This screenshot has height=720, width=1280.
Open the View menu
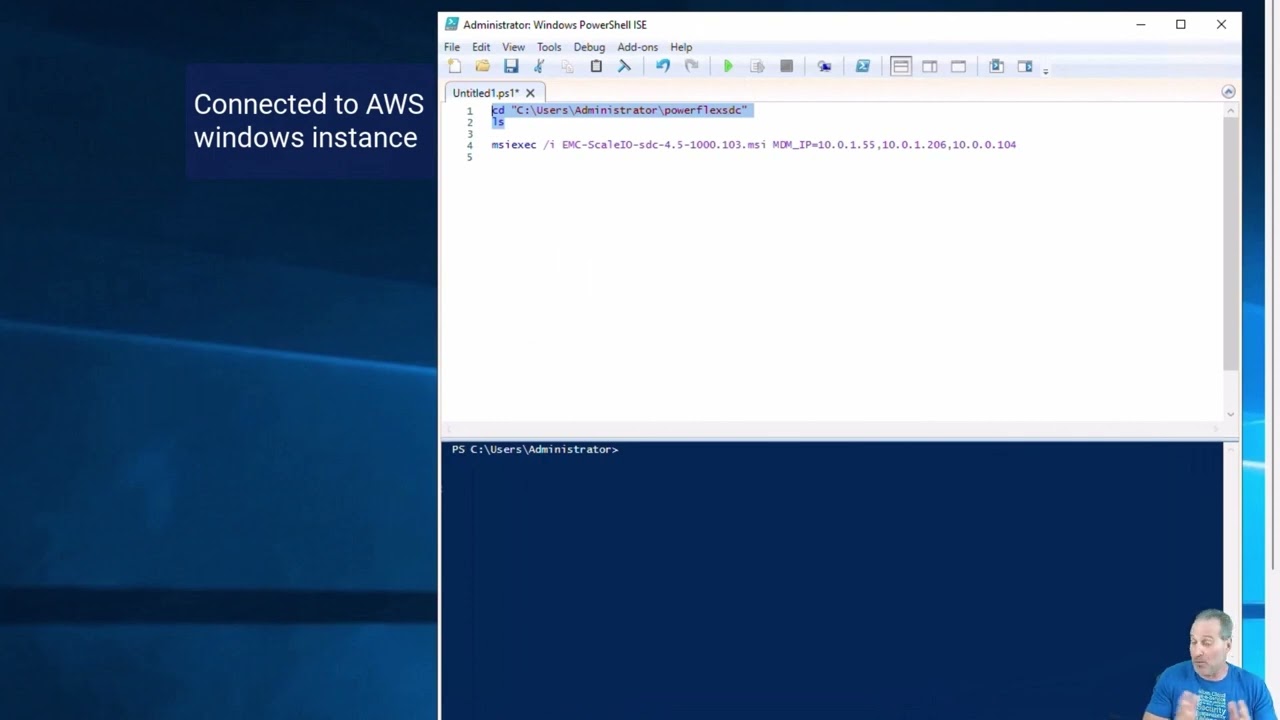513,47
